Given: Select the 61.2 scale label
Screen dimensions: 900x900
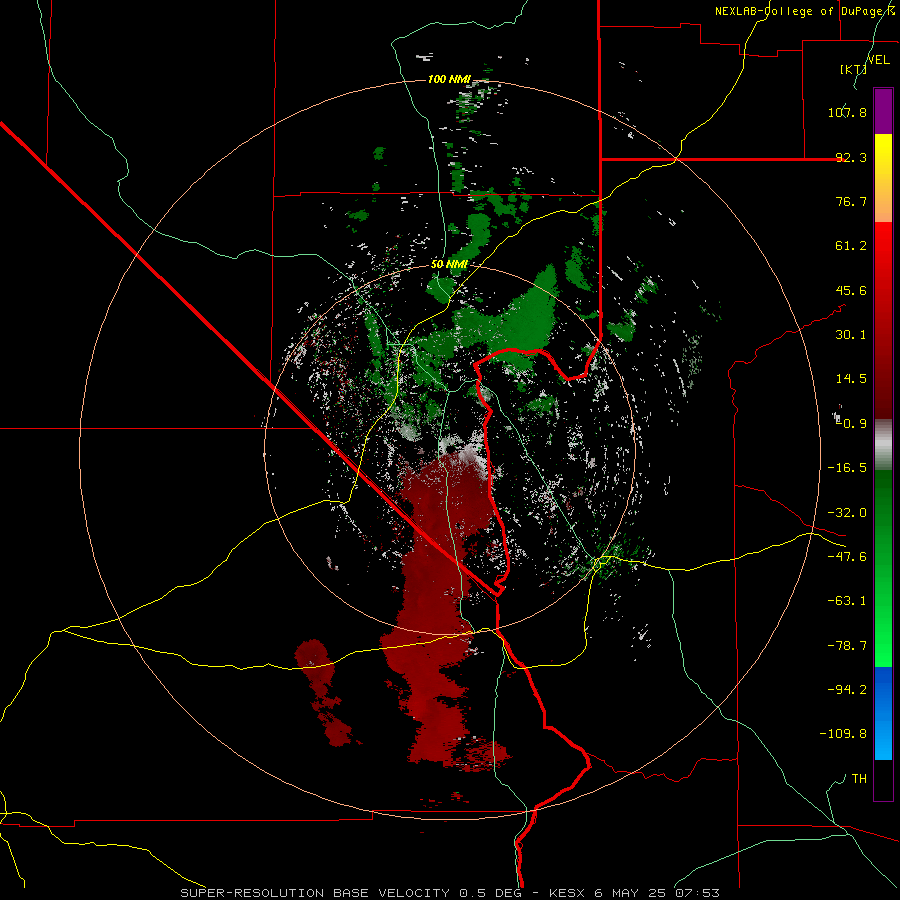Looking at the screenshot, I should coord(851,246).
